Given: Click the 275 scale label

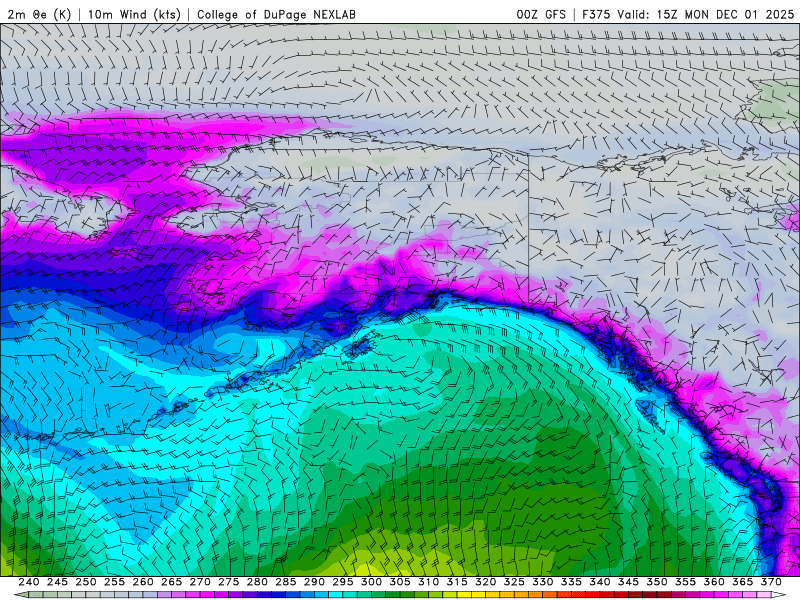Looking at the screenshot, I should pos(229,582).
